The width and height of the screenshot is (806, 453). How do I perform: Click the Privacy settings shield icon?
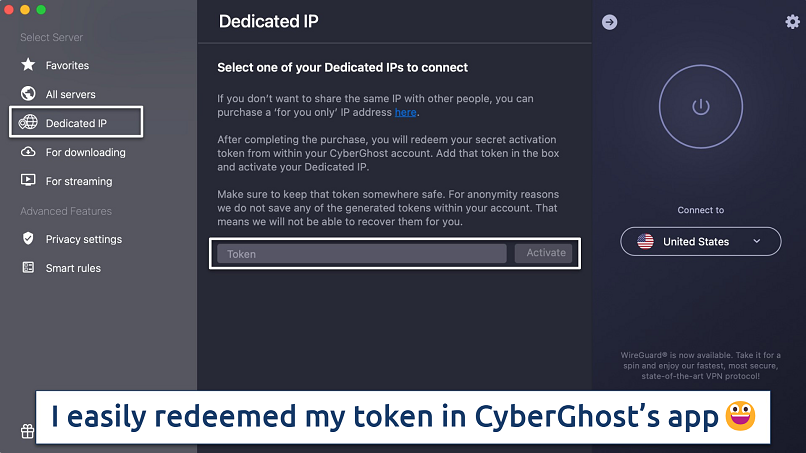coord(28,239)
